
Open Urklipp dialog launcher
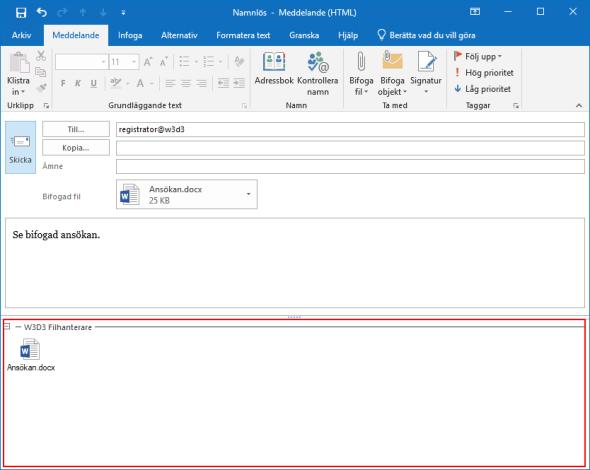click(46, 106)
